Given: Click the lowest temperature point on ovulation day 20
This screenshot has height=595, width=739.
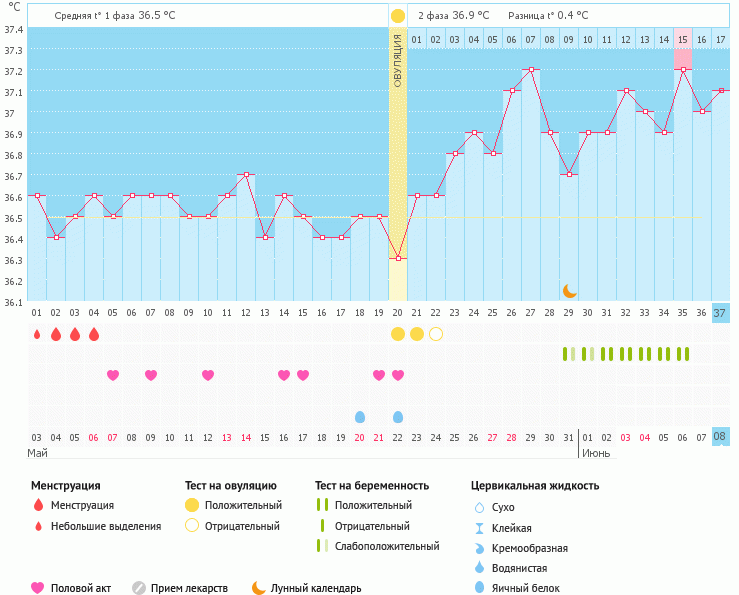Looking at the screenshot, I should [398, 259].
